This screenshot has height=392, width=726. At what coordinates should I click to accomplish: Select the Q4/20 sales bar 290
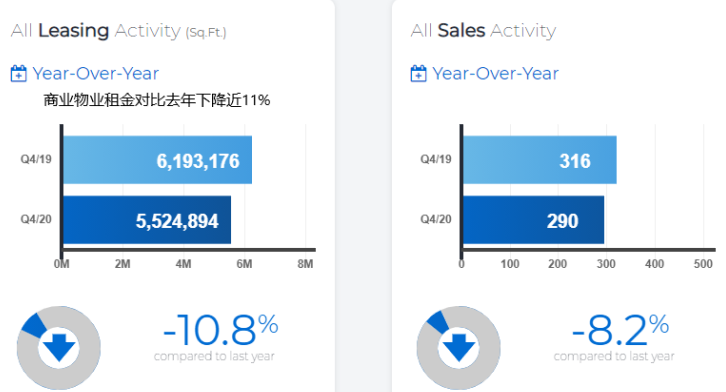(533, 220)
